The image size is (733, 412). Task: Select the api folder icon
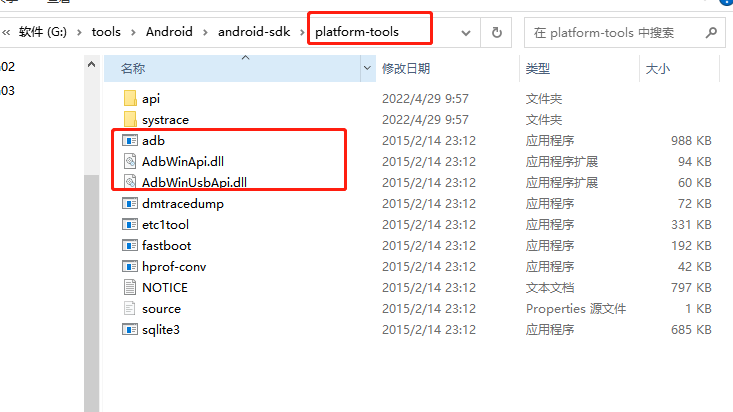(x=130, y=98)
